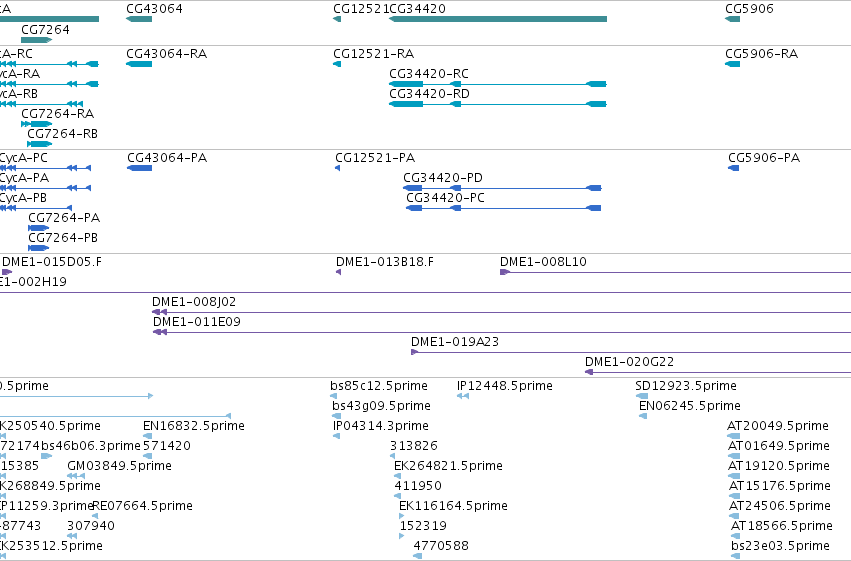Image resolution: width=851 pixels, height=561 pixels.
Task: Select protein CG7264-PA
Action: 64,218
